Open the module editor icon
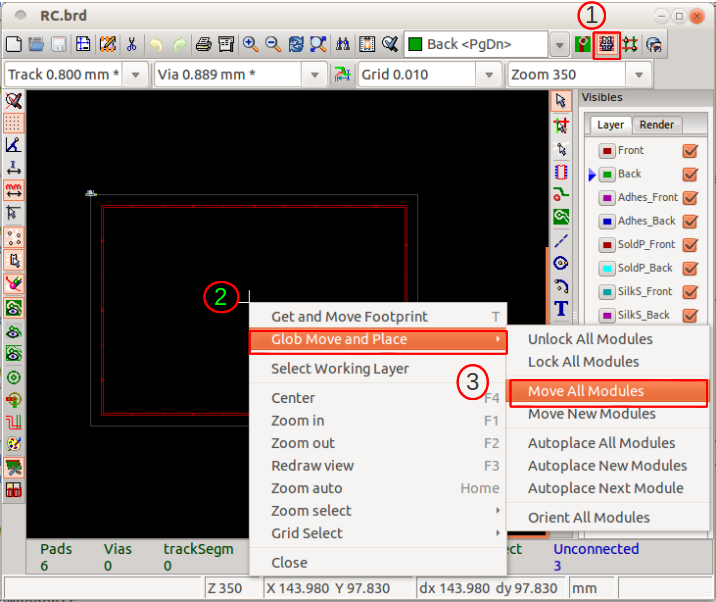 click(x=108, y=44)
